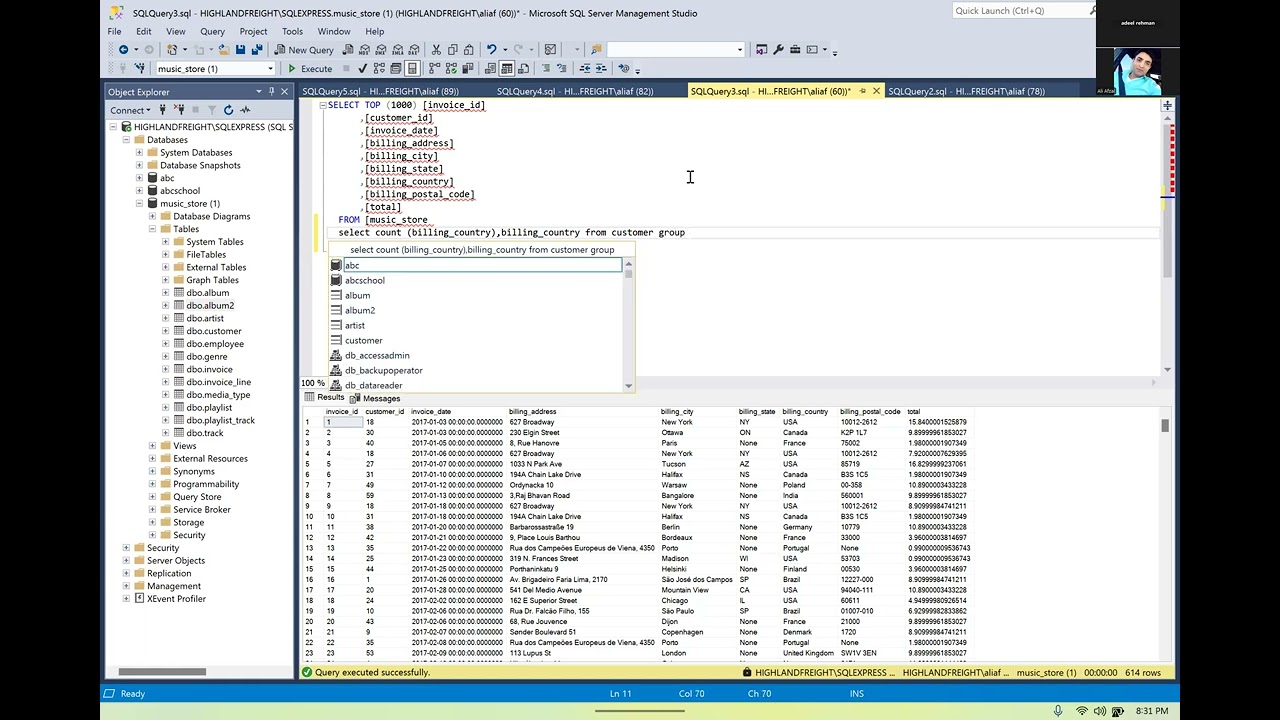This screenshot has height=720, width=1280.
Task: Click Specify Values for Template Parameters icon
Action: [624, 68]
